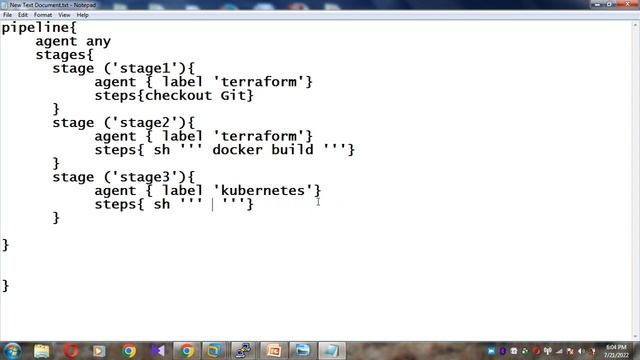The width and height of the screenshot is (640, 360).
Task: Click the 'docker build' text in stage2 steps
Action: (263, 150)
